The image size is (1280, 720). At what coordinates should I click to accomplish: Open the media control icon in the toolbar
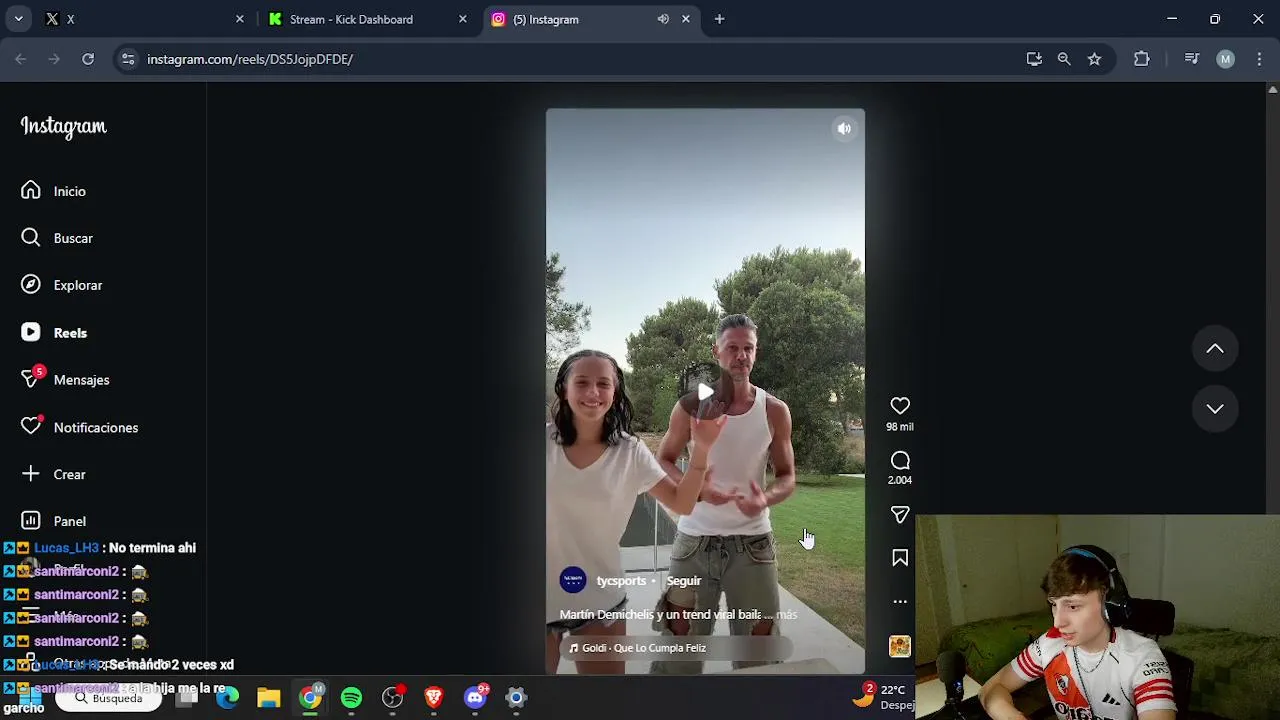coord(1191,59)
